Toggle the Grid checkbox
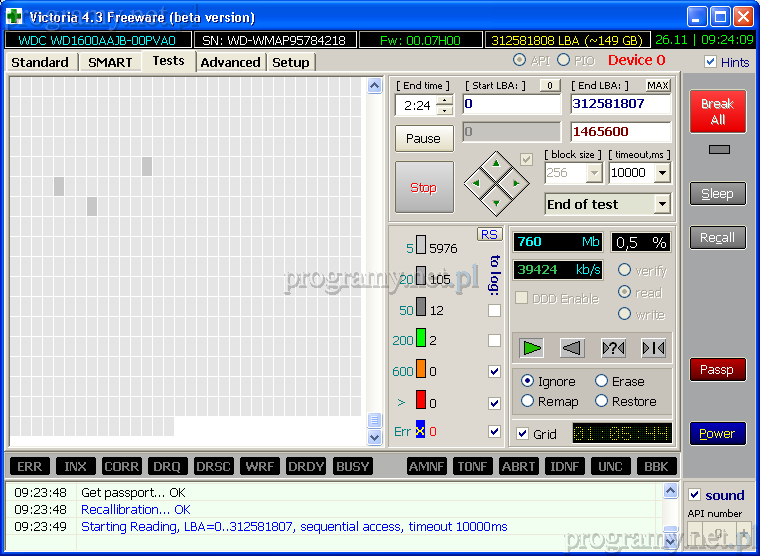Image resolution: width=760 pixels, height=556 pixels. (x=522, y=434)
